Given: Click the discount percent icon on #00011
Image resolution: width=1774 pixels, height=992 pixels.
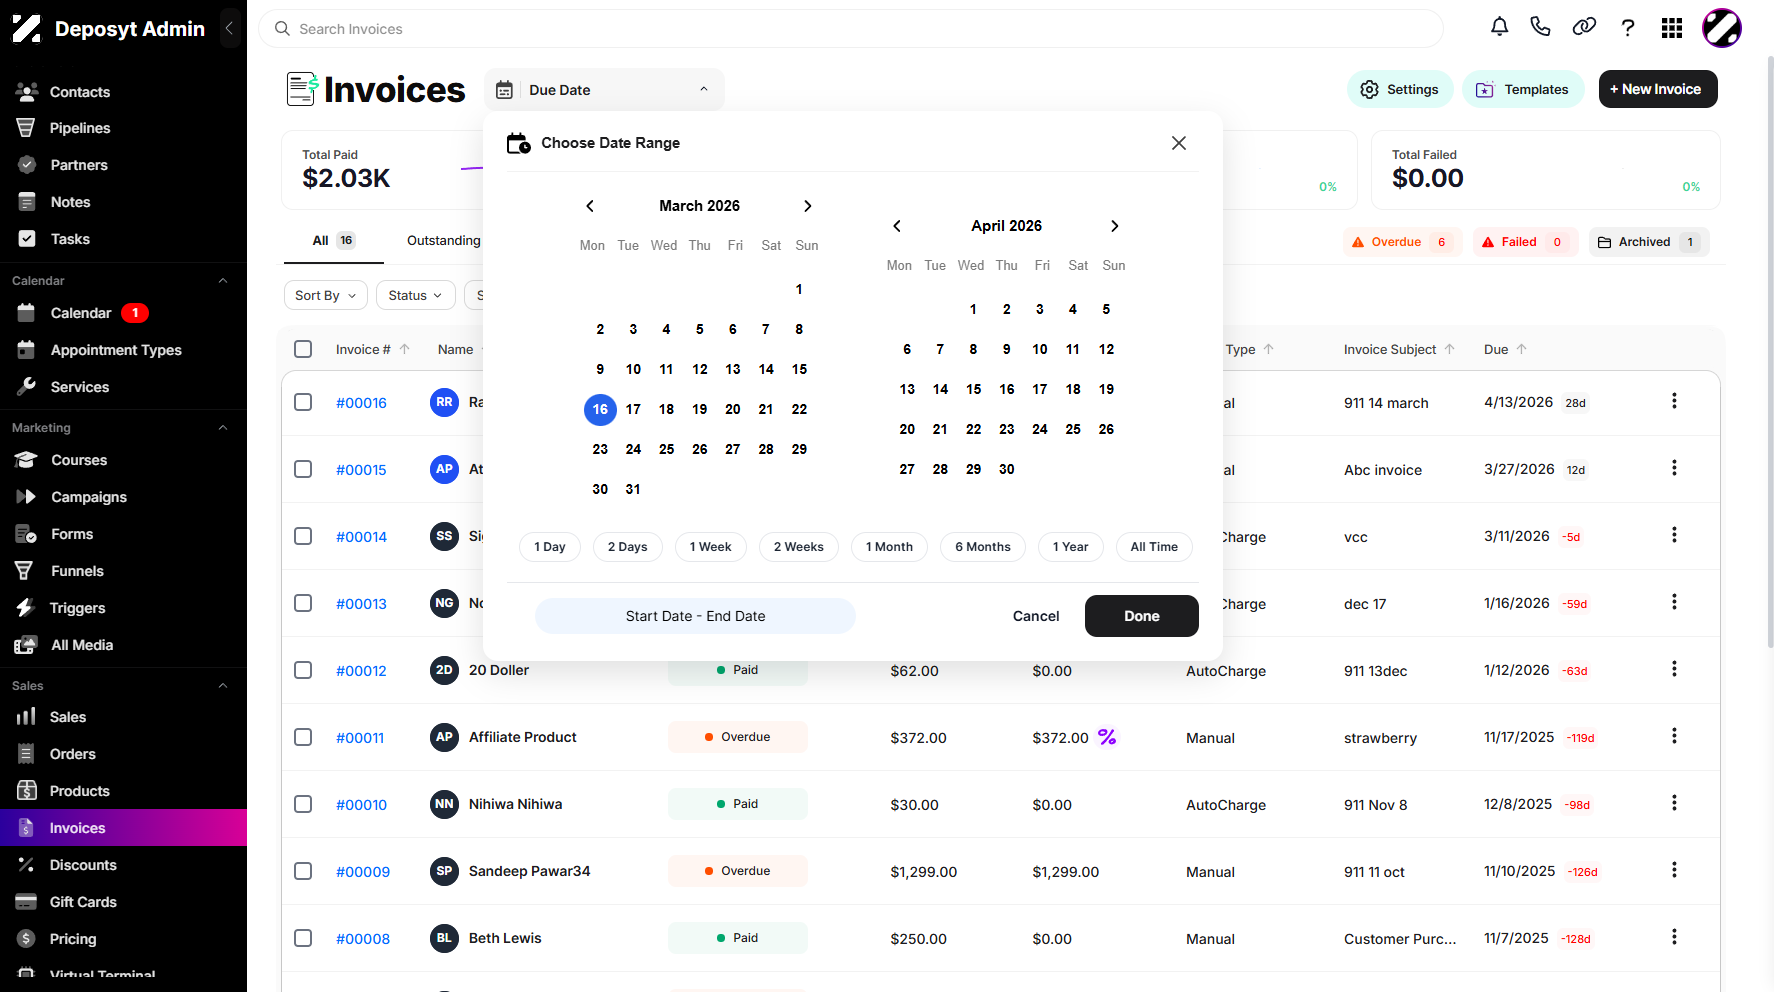Looking at the screenshot, I should (1107, 737).
